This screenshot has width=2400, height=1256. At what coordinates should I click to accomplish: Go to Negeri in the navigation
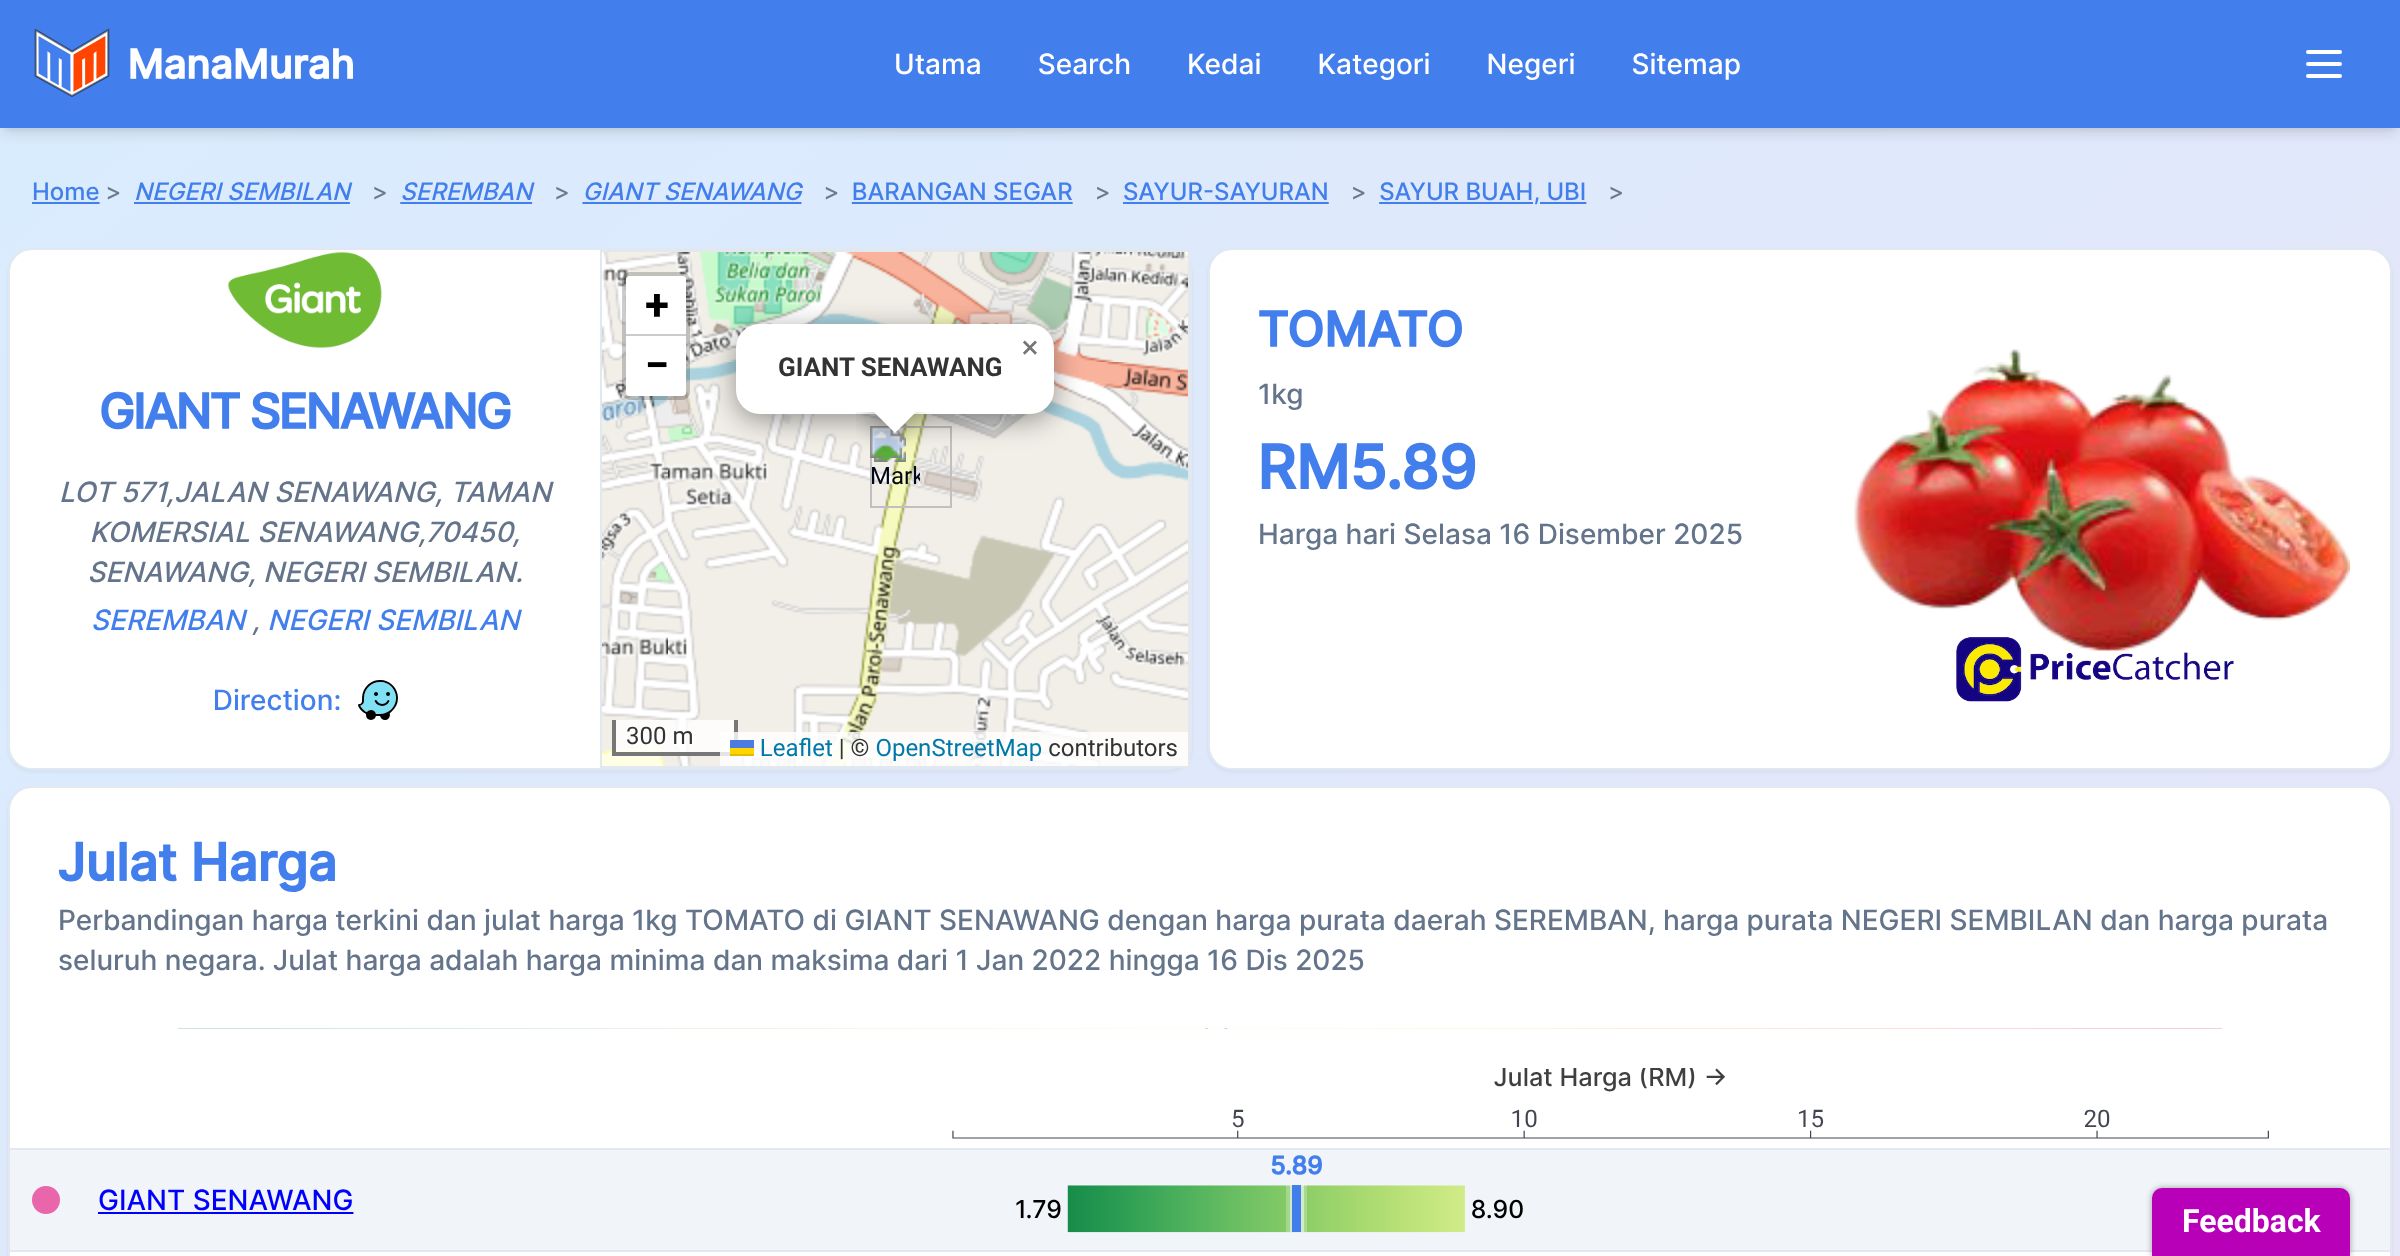pyautogui.click(x=1530, y=64)
